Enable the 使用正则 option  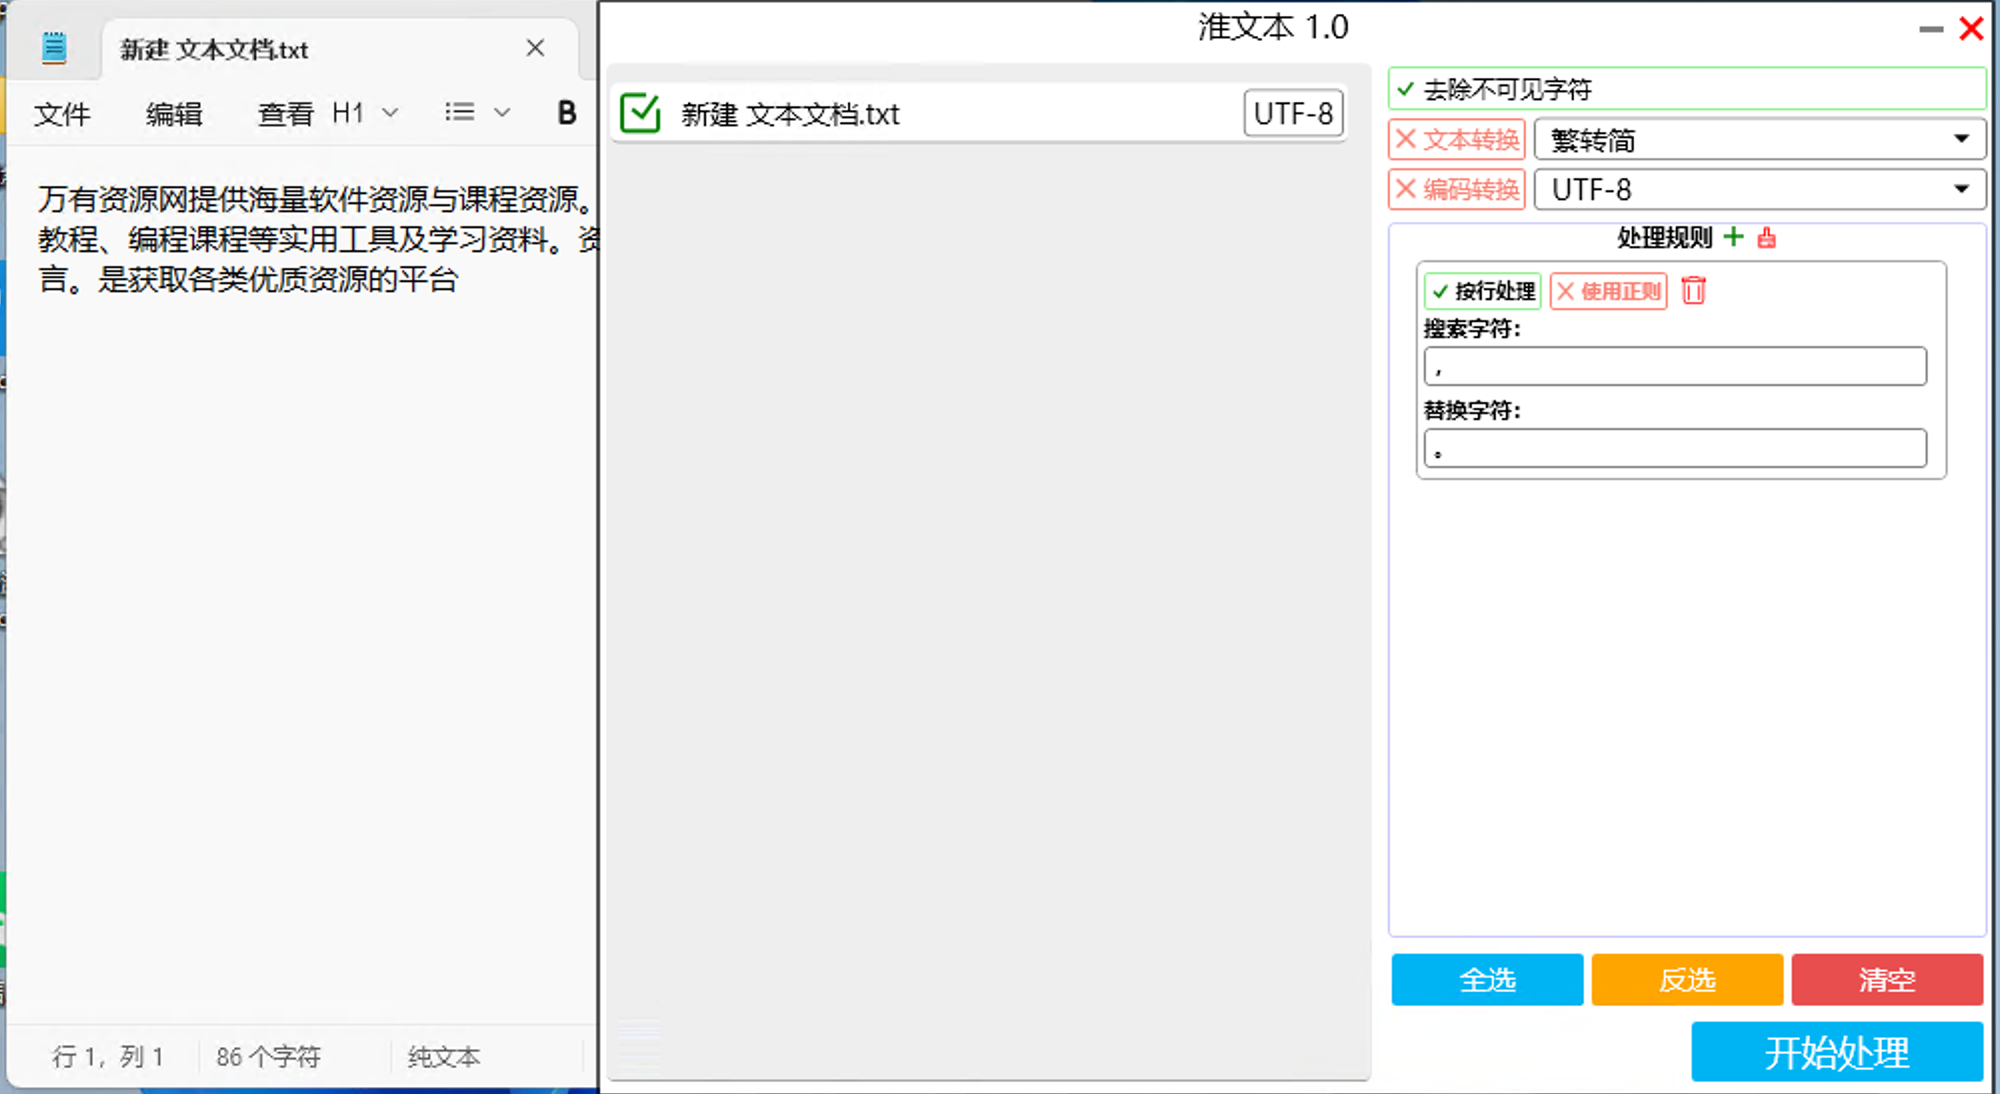[x=1609, y=291]
